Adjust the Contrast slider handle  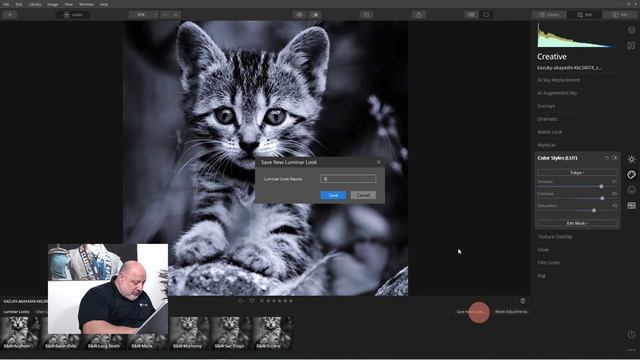pos(602,198)
